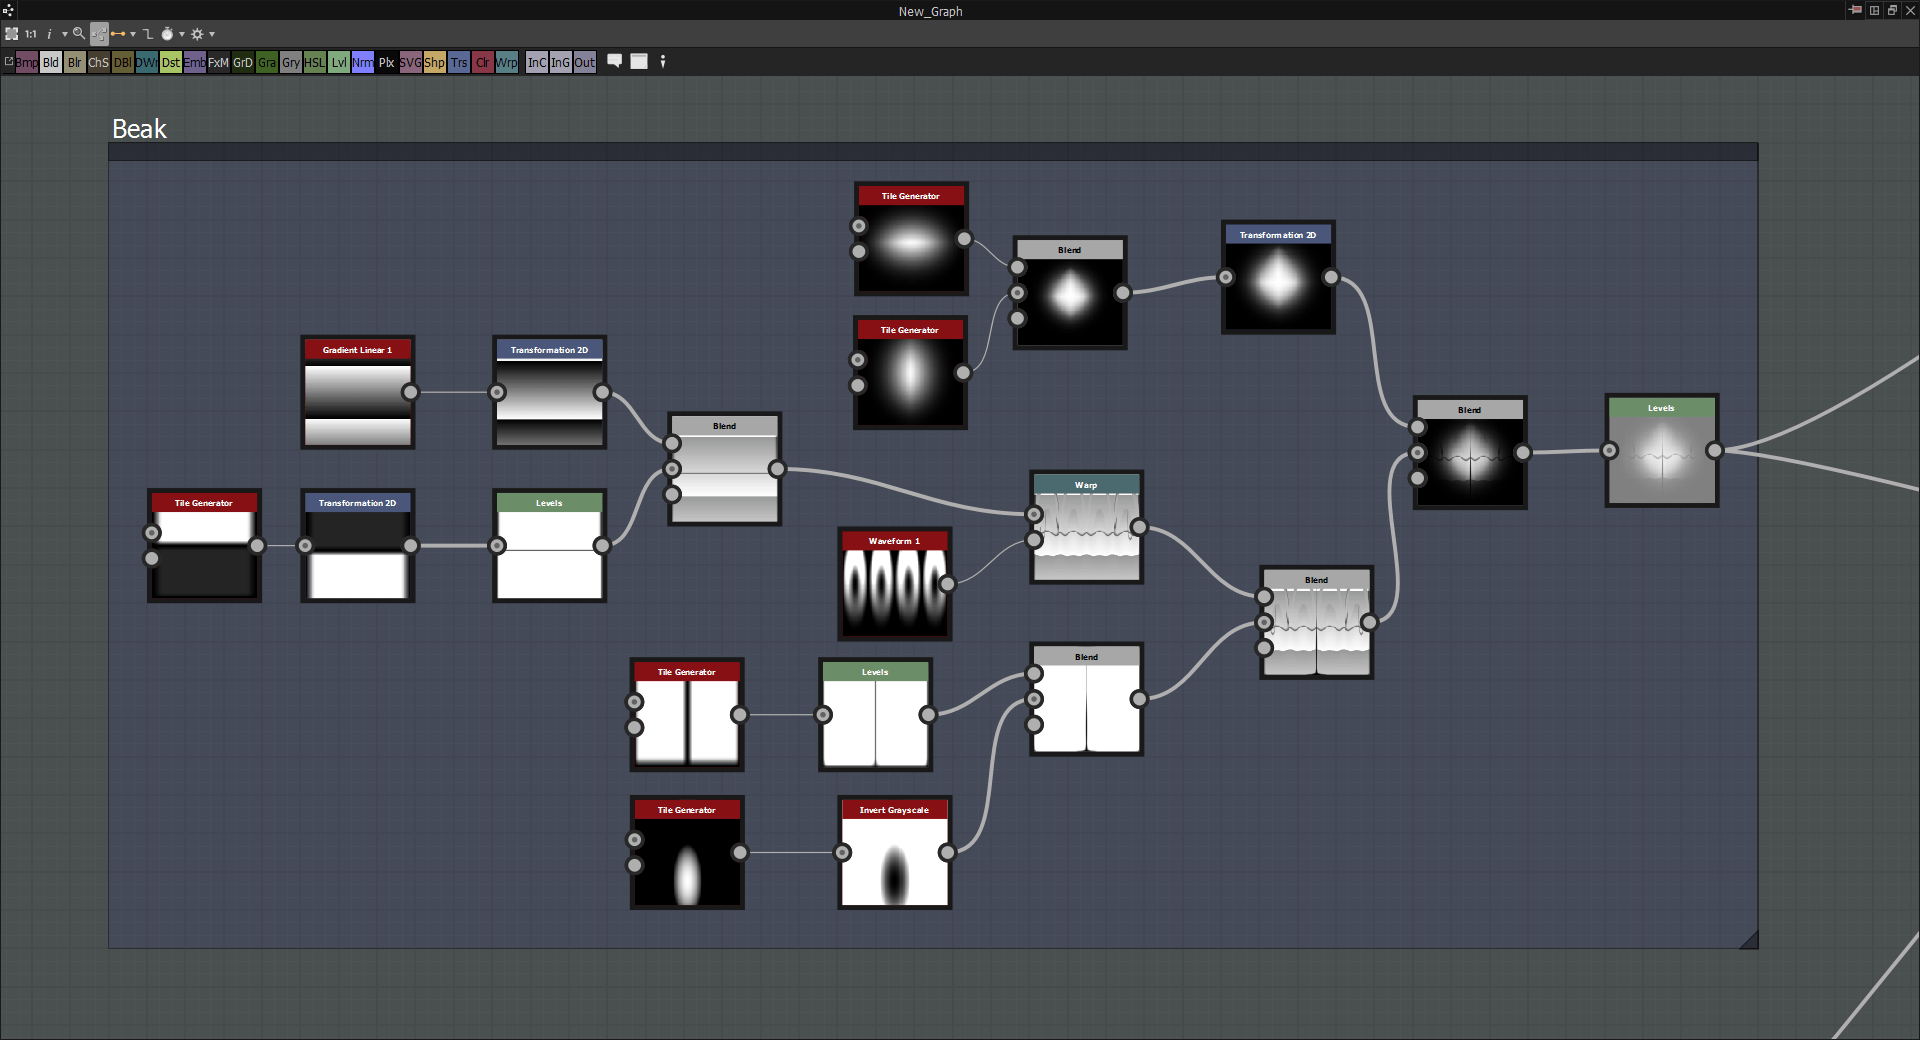This screenshot has height=1040, width=1920.
Task: Select the Transformation 2D node after Gradient Linear
Action: (x=550, y=392)
